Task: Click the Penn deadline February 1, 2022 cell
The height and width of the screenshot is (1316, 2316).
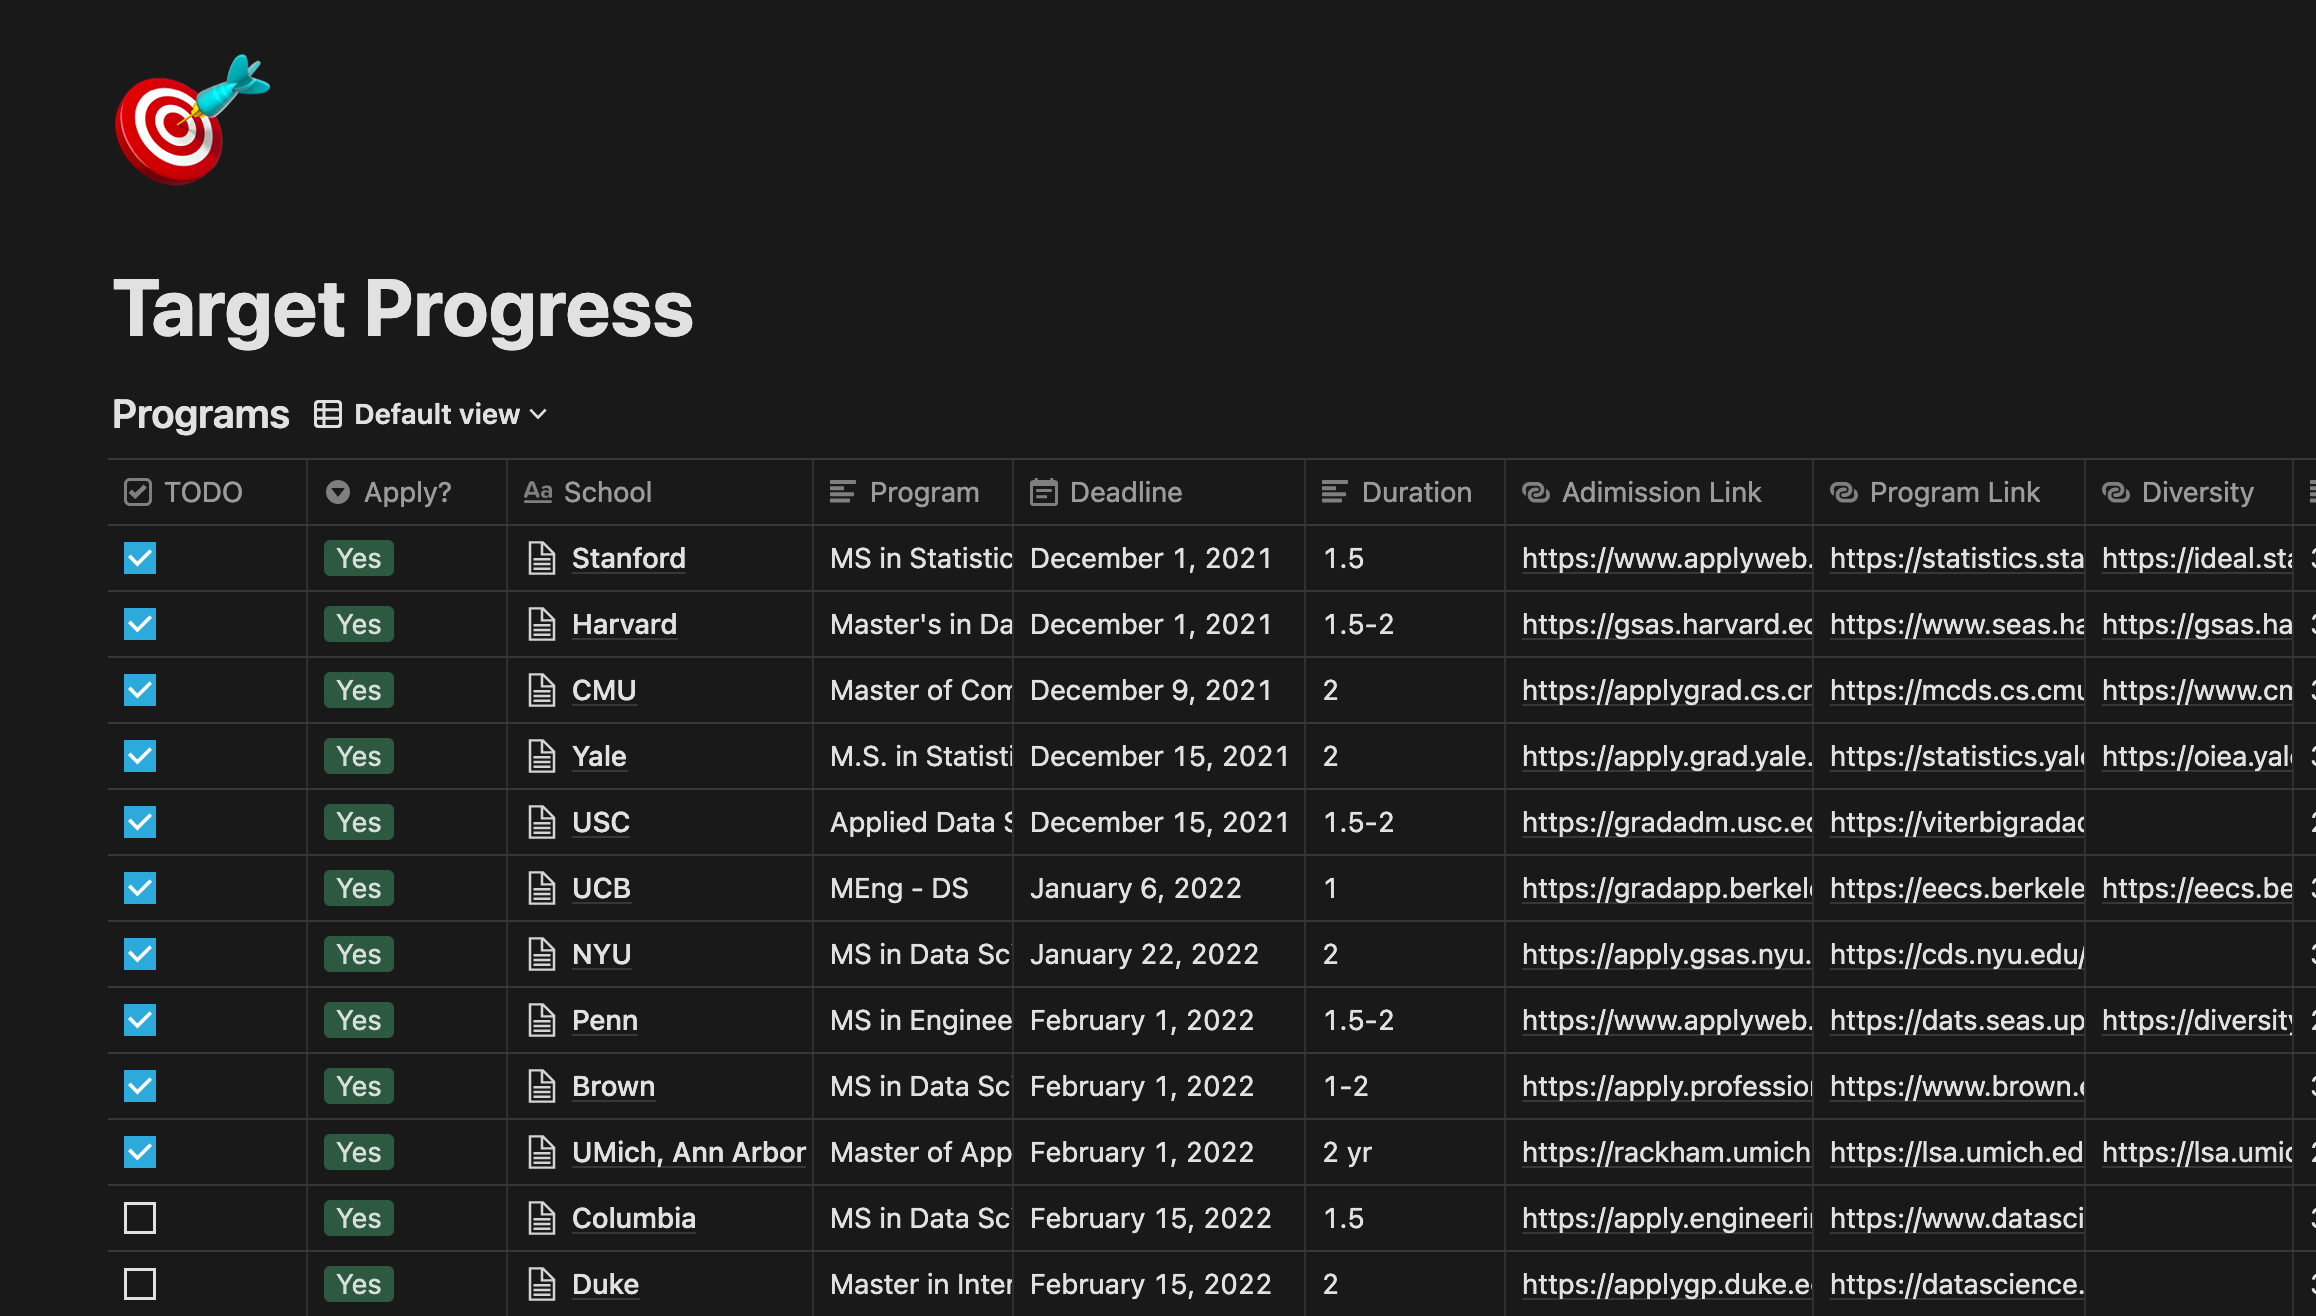Action: click(1141, 1020)
